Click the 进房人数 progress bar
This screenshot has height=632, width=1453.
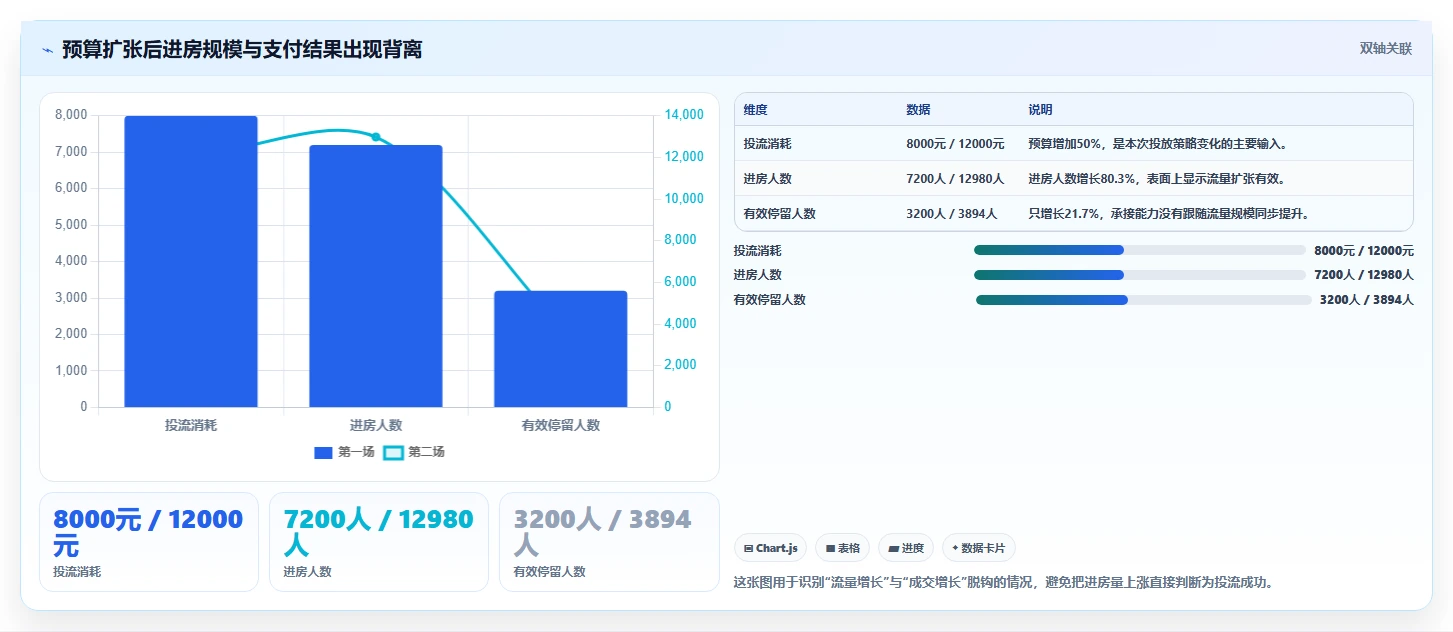coord(1140,275)
